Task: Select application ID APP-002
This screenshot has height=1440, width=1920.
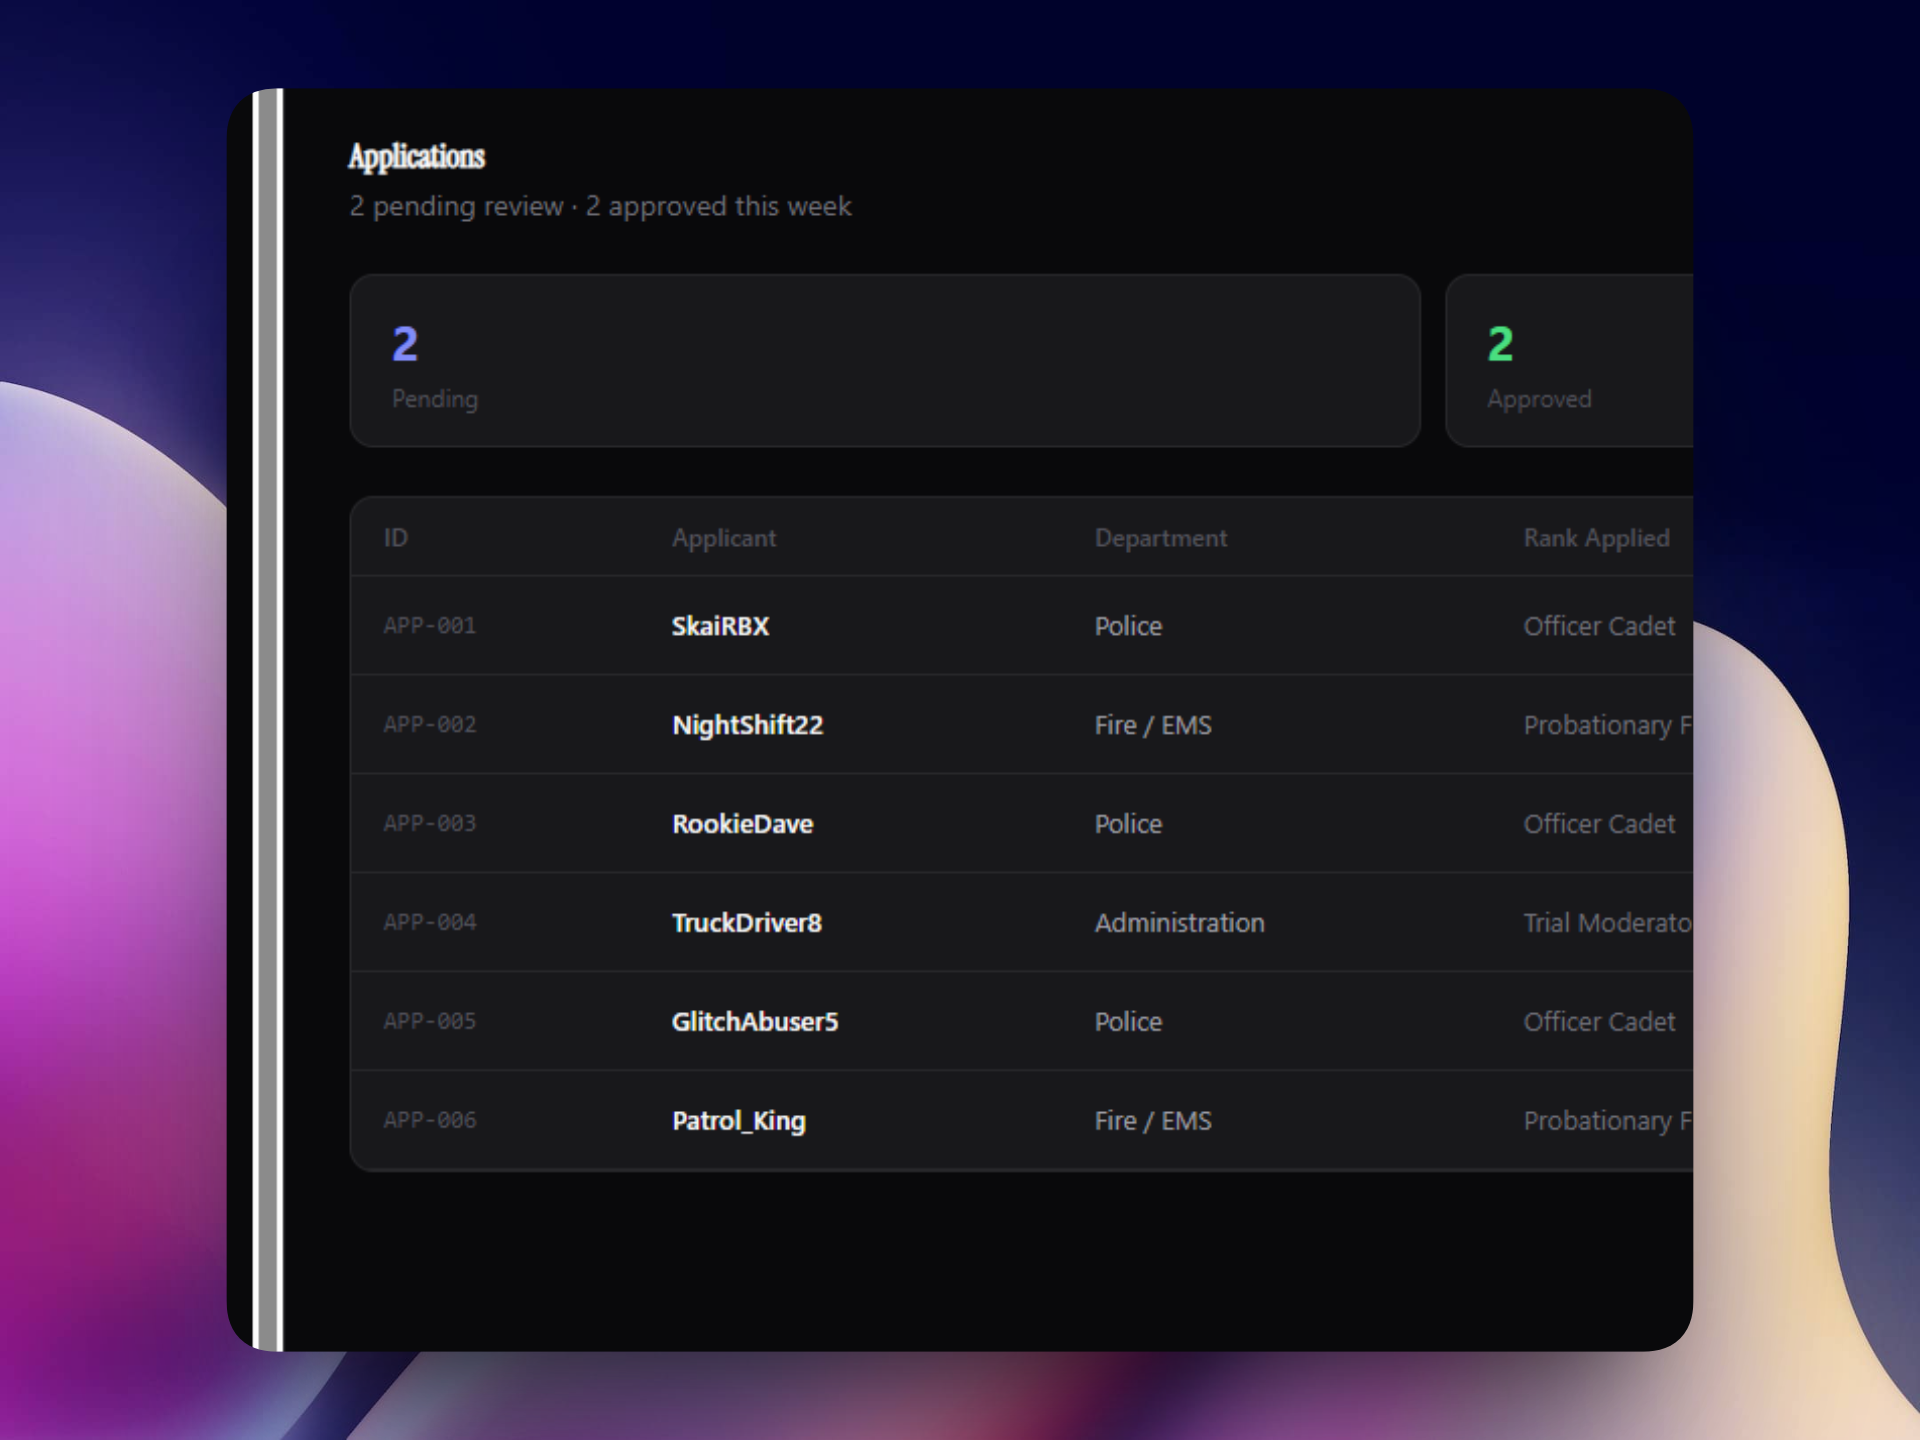Action: tap(430, 725)
